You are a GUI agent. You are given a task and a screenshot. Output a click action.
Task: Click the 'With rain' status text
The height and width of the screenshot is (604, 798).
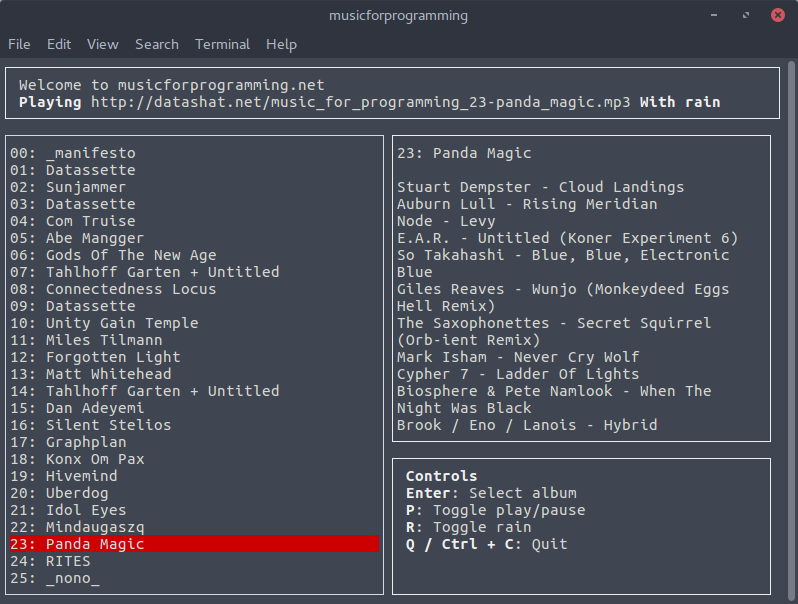[680, 102]
